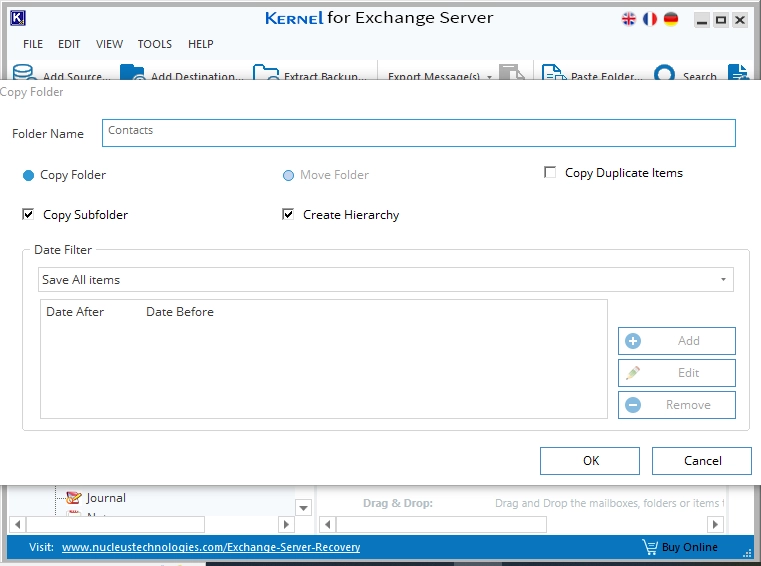
Task: Click the Date Before column header
Action: tap(180, 312)
